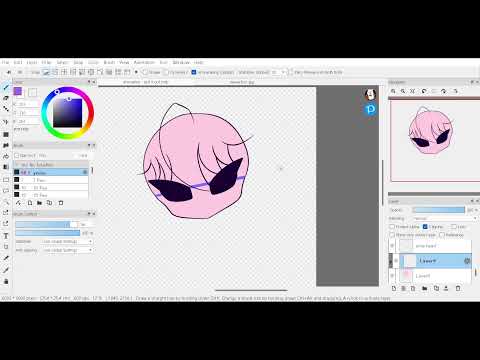
Task: Open selected layer settings gear
Action: tap(467, 261)
